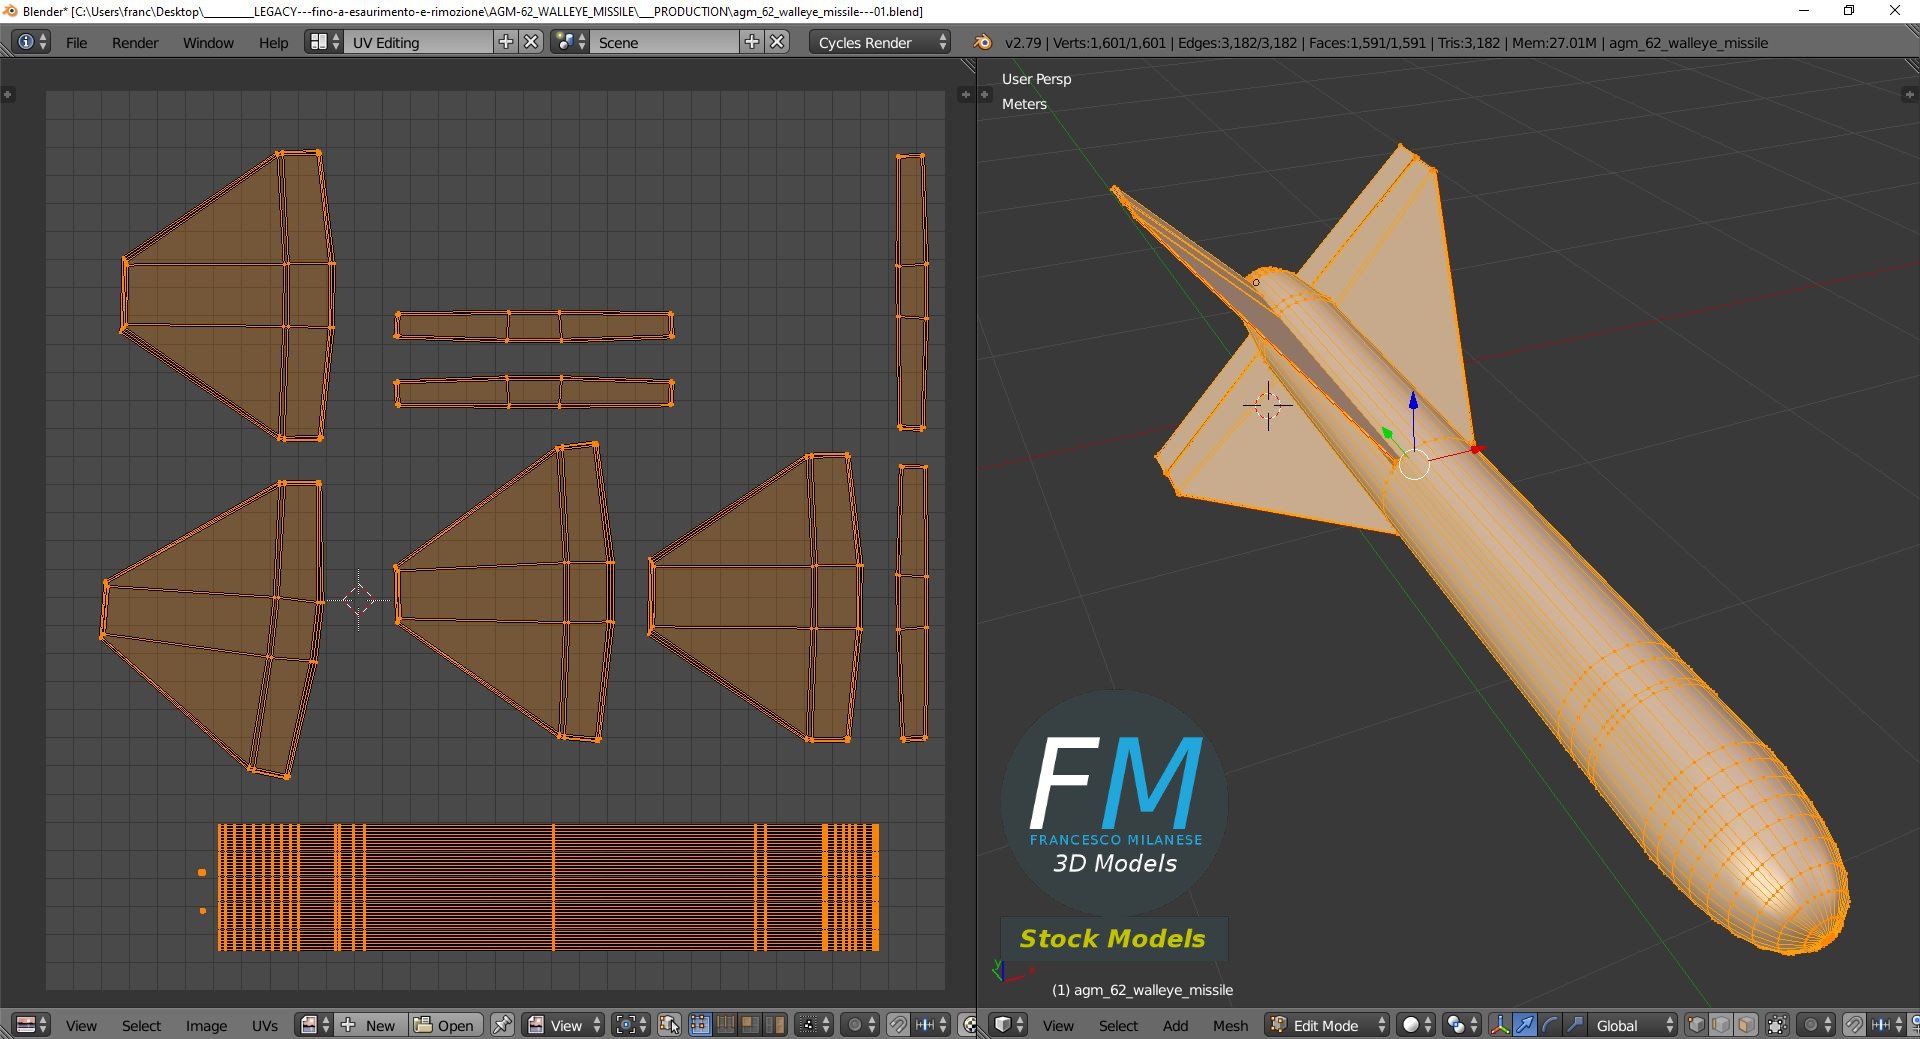
Task: Open the Render menu
Action: [x=135, y=42]
